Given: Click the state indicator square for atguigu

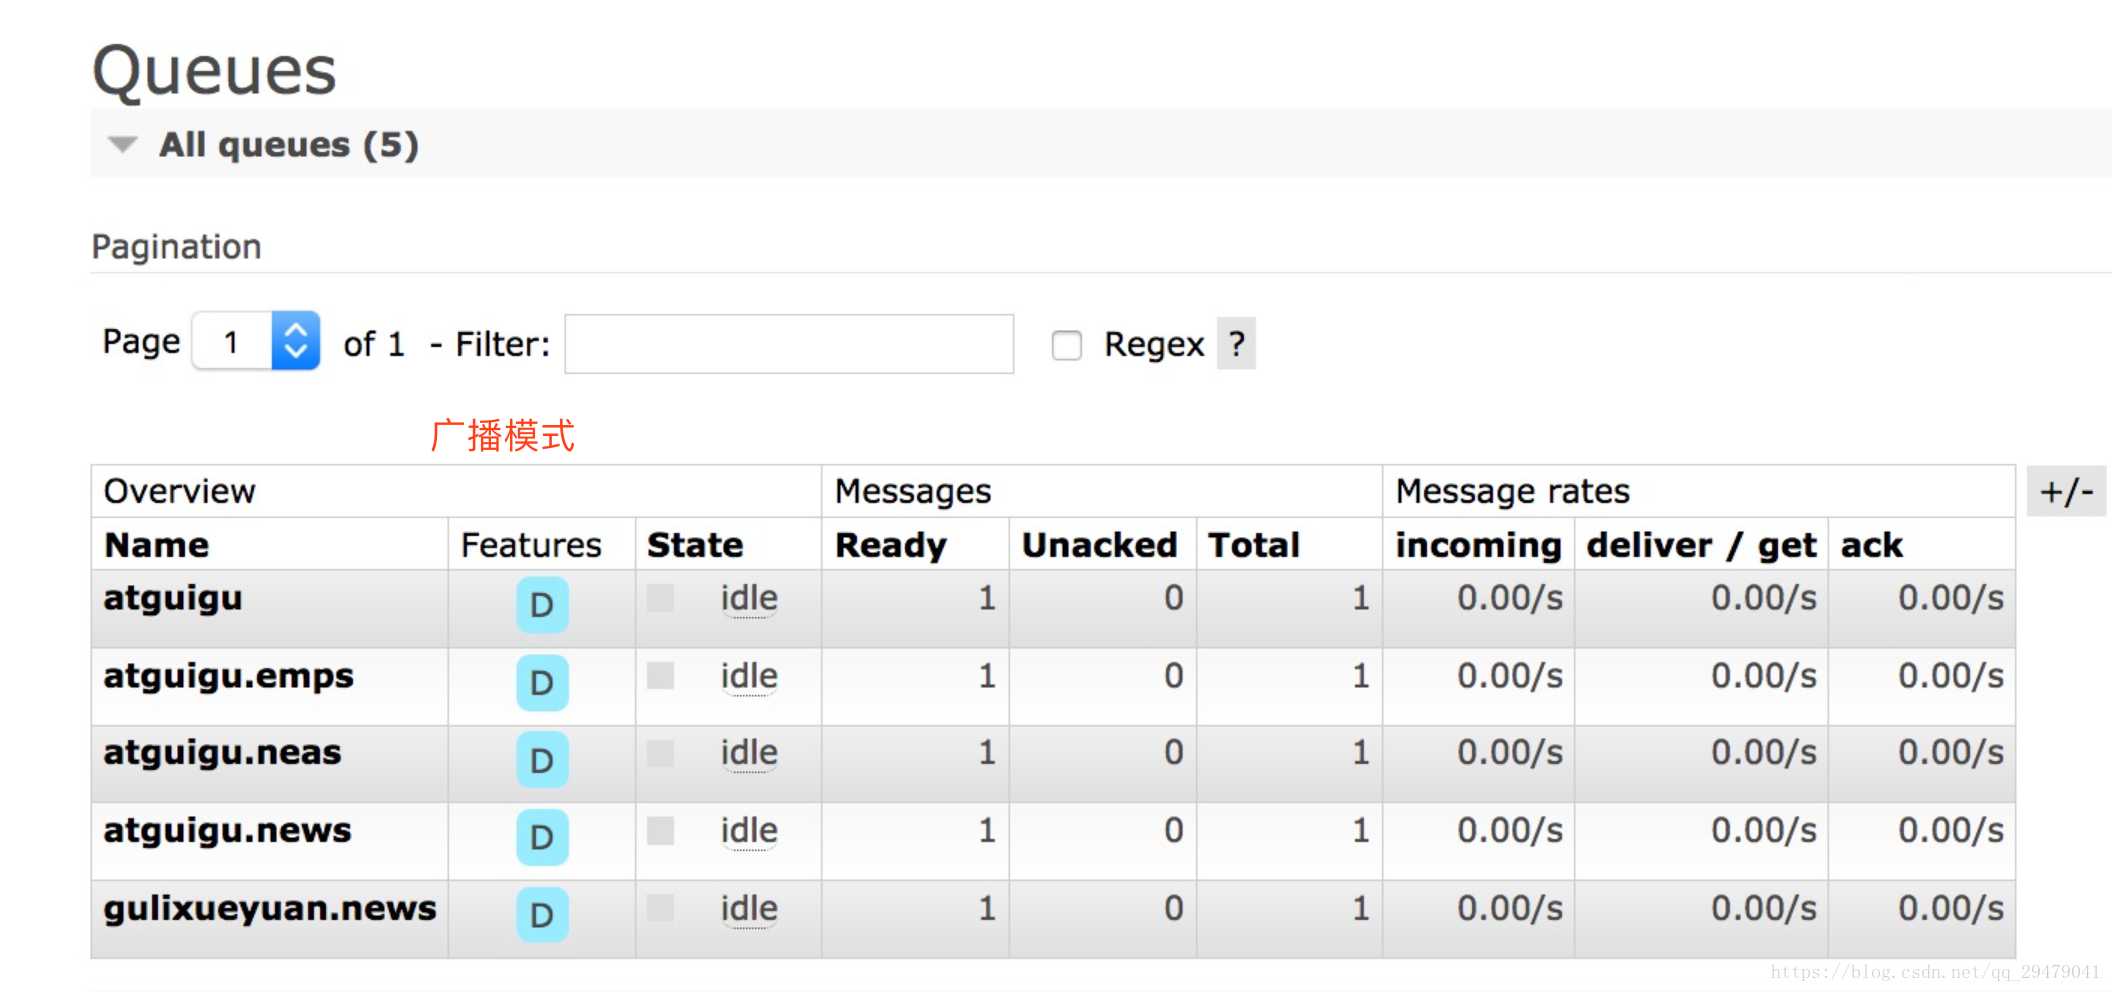Looking at the screenshot, I should pos(660,598).
